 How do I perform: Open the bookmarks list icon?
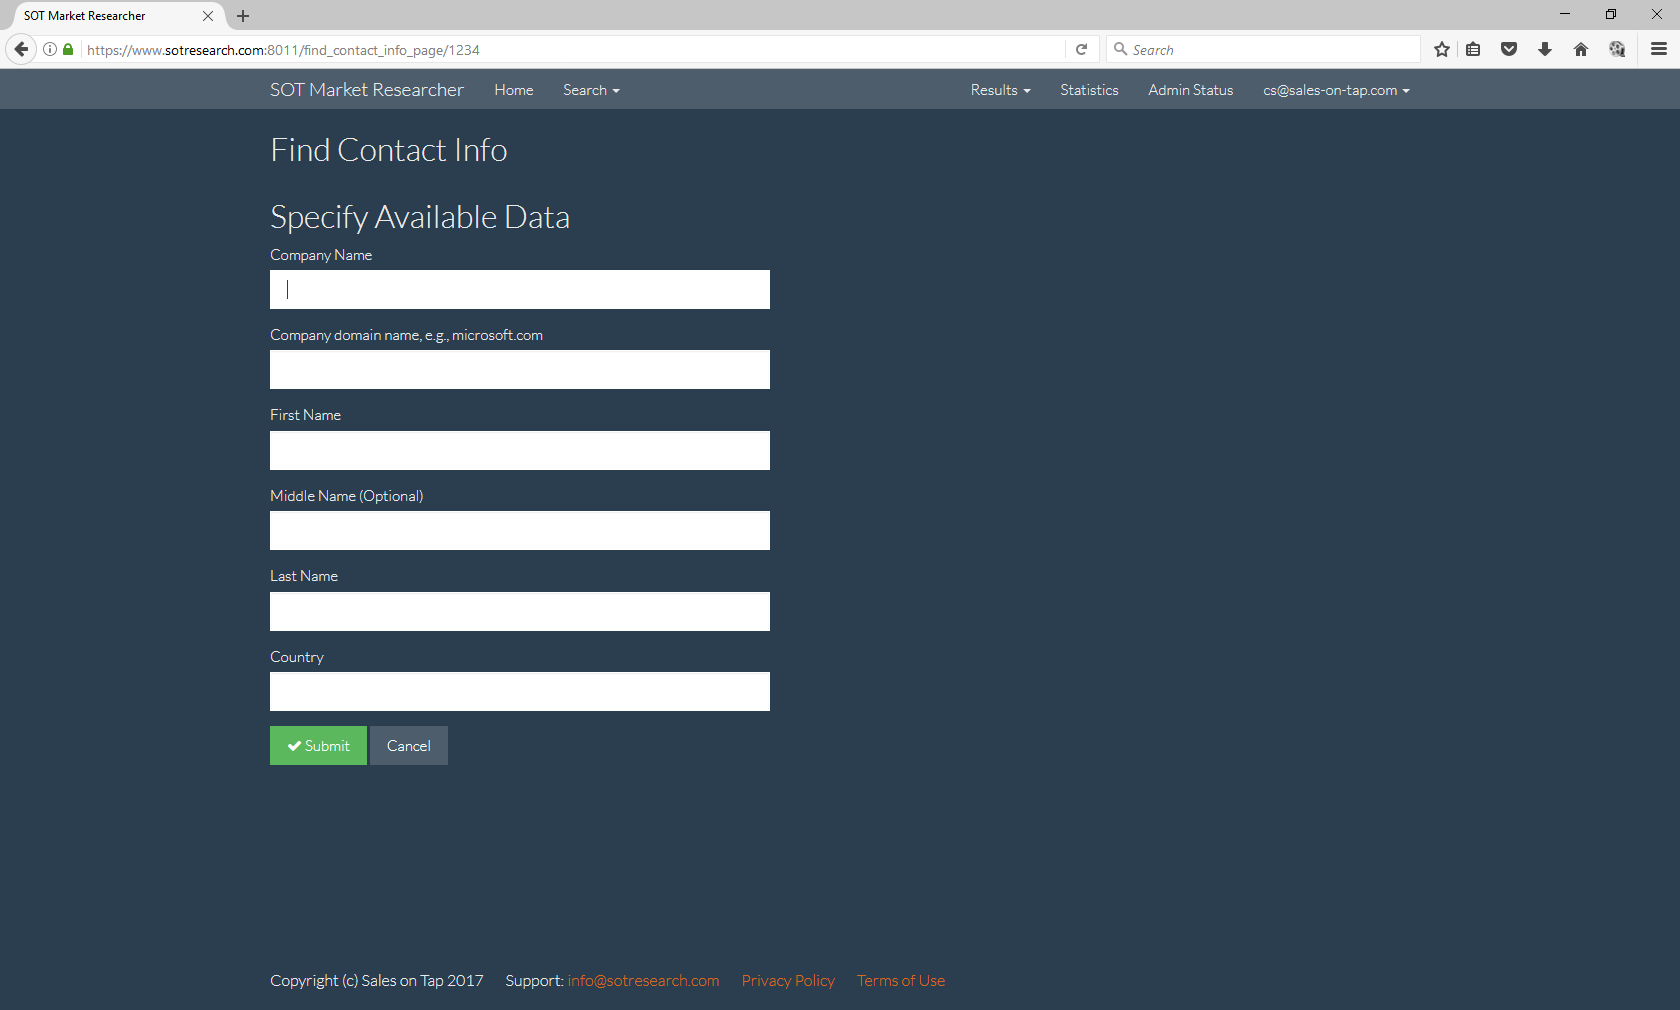pos(1473,49)
